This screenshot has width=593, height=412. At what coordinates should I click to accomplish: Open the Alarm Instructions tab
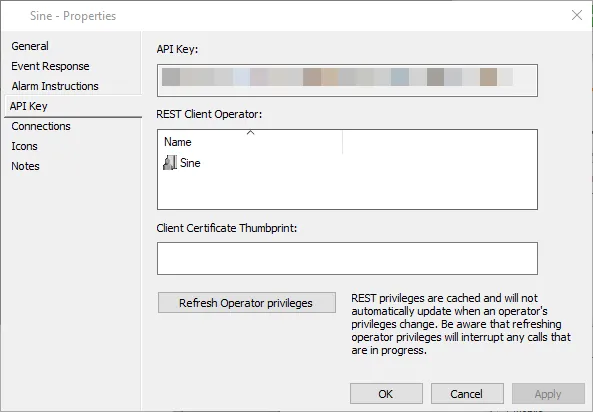coord(55,86)
